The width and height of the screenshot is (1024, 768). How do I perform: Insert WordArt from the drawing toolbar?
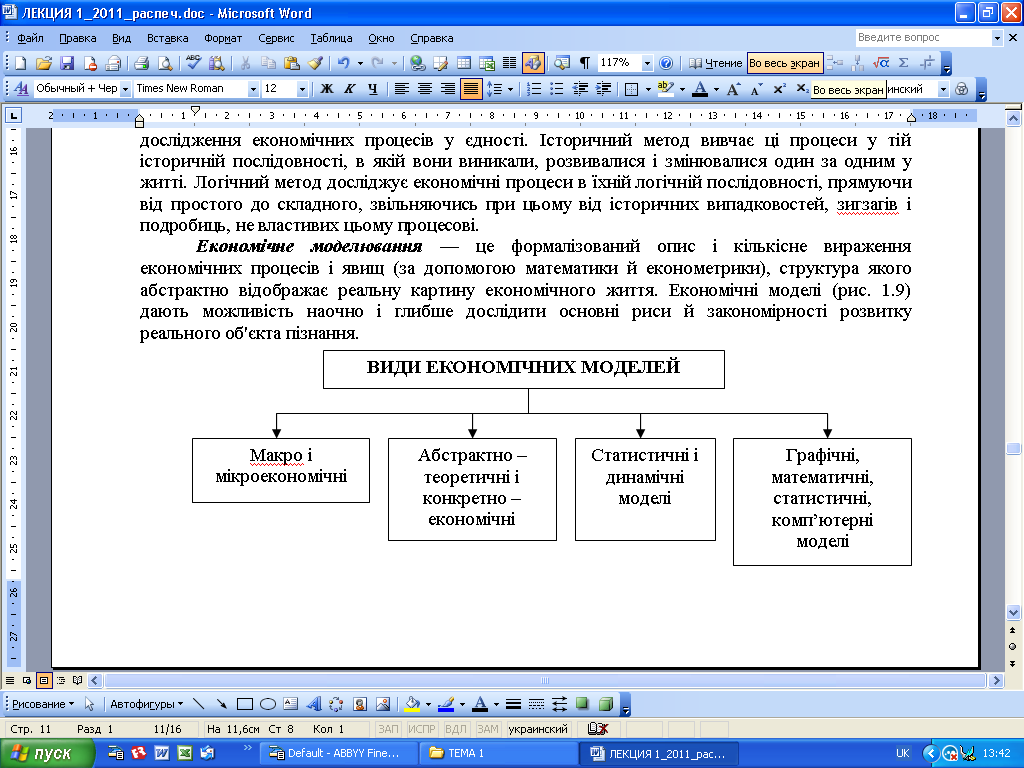coord(313,704)
